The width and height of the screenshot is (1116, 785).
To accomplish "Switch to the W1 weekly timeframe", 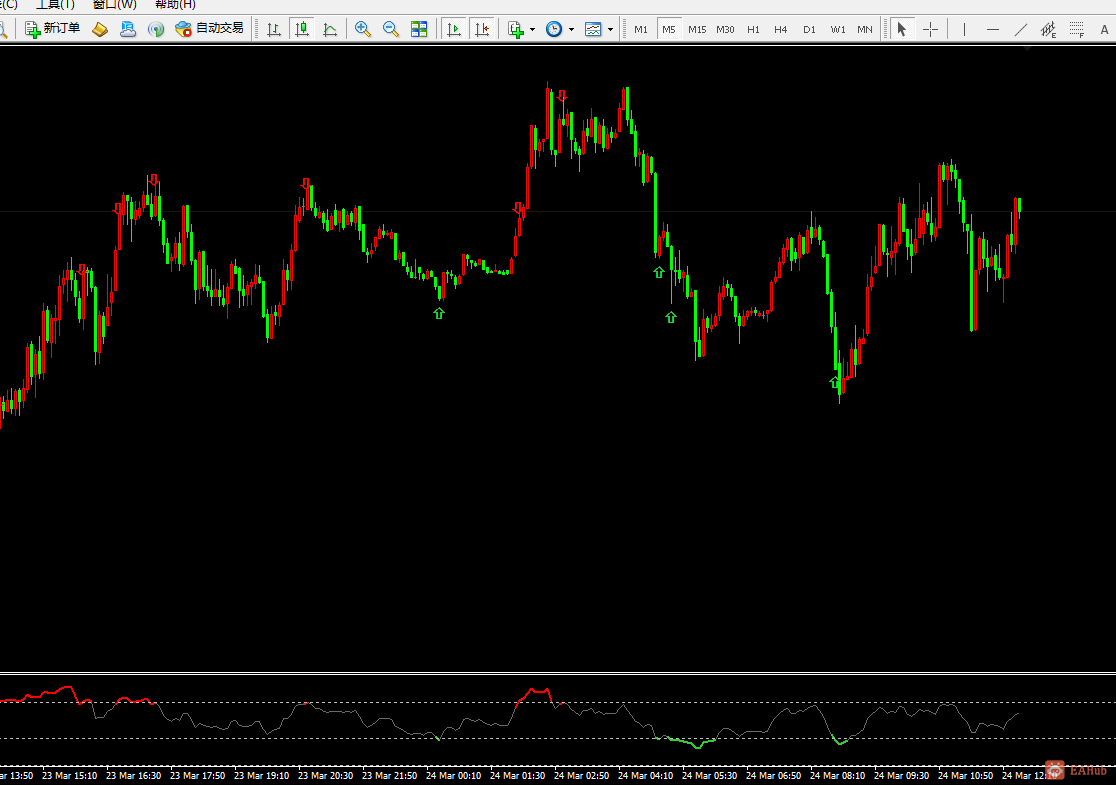I will [x=838, y=29].
